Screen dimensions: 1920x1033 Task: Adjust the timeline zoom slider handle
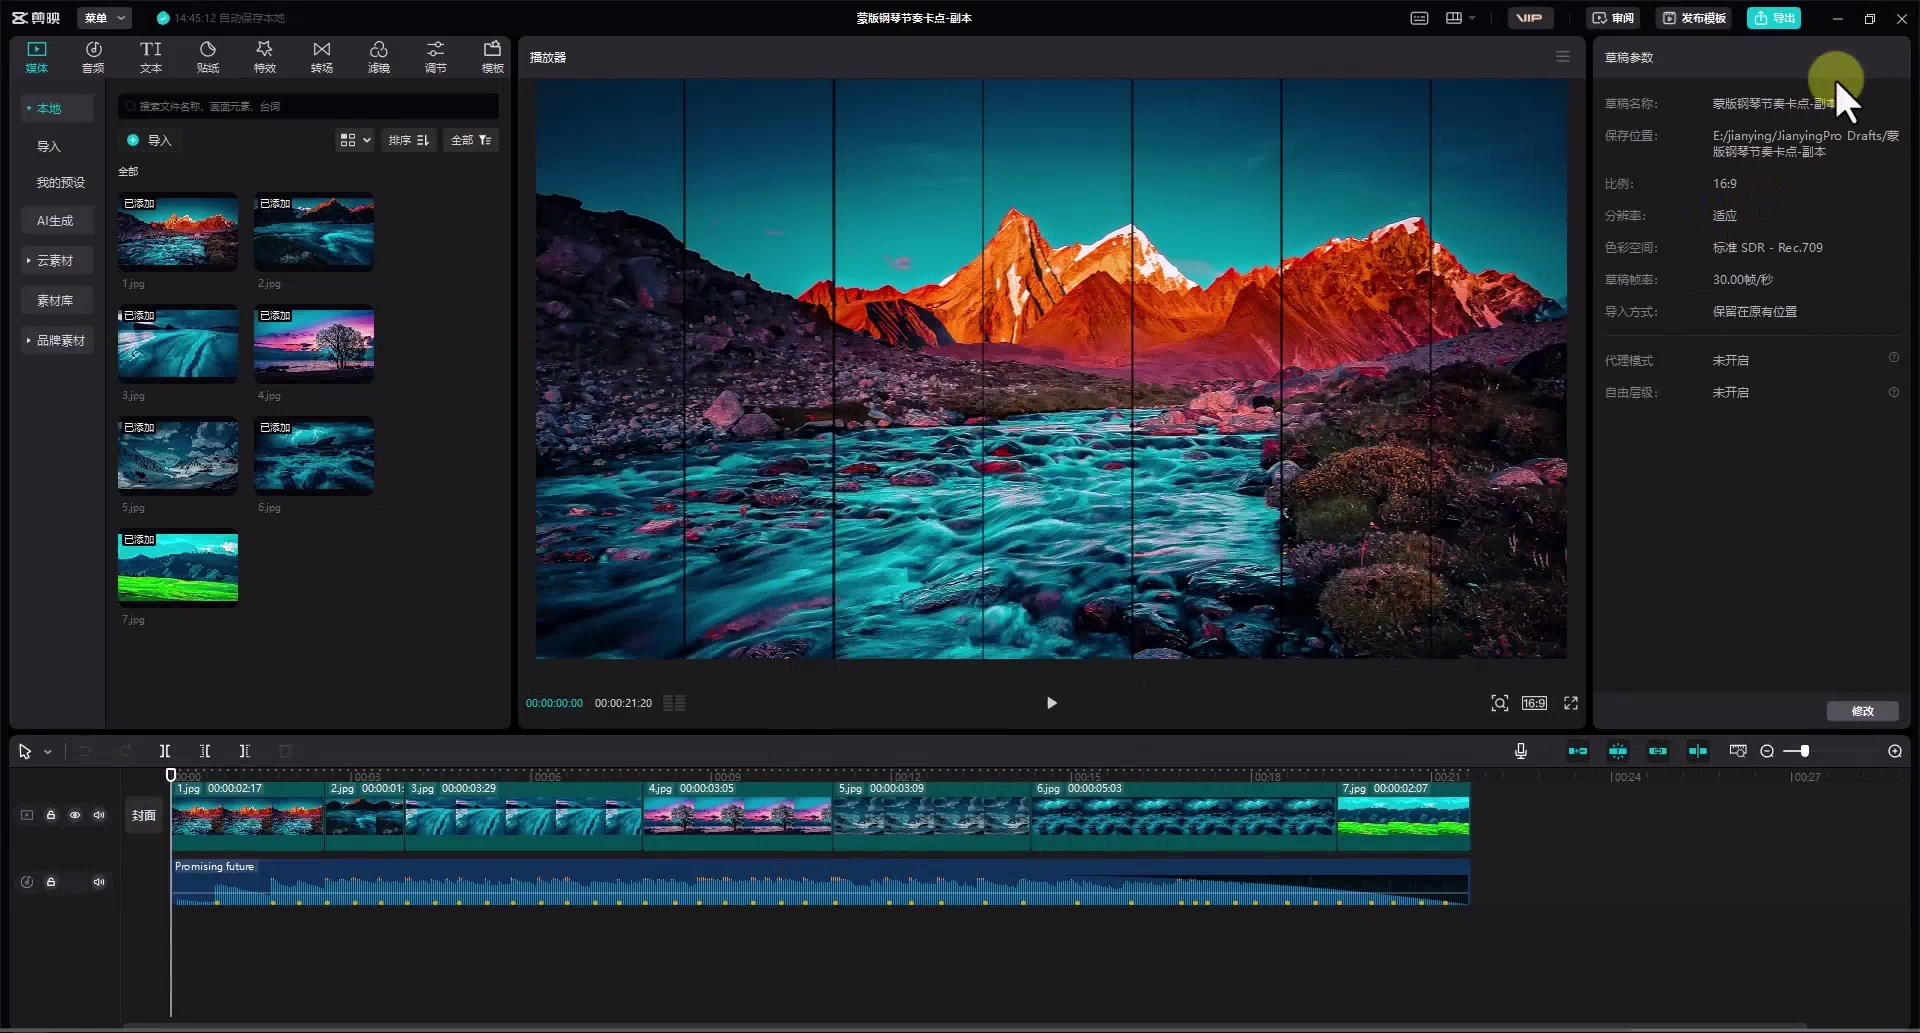pyautogui.click(x=1805, y=751)
